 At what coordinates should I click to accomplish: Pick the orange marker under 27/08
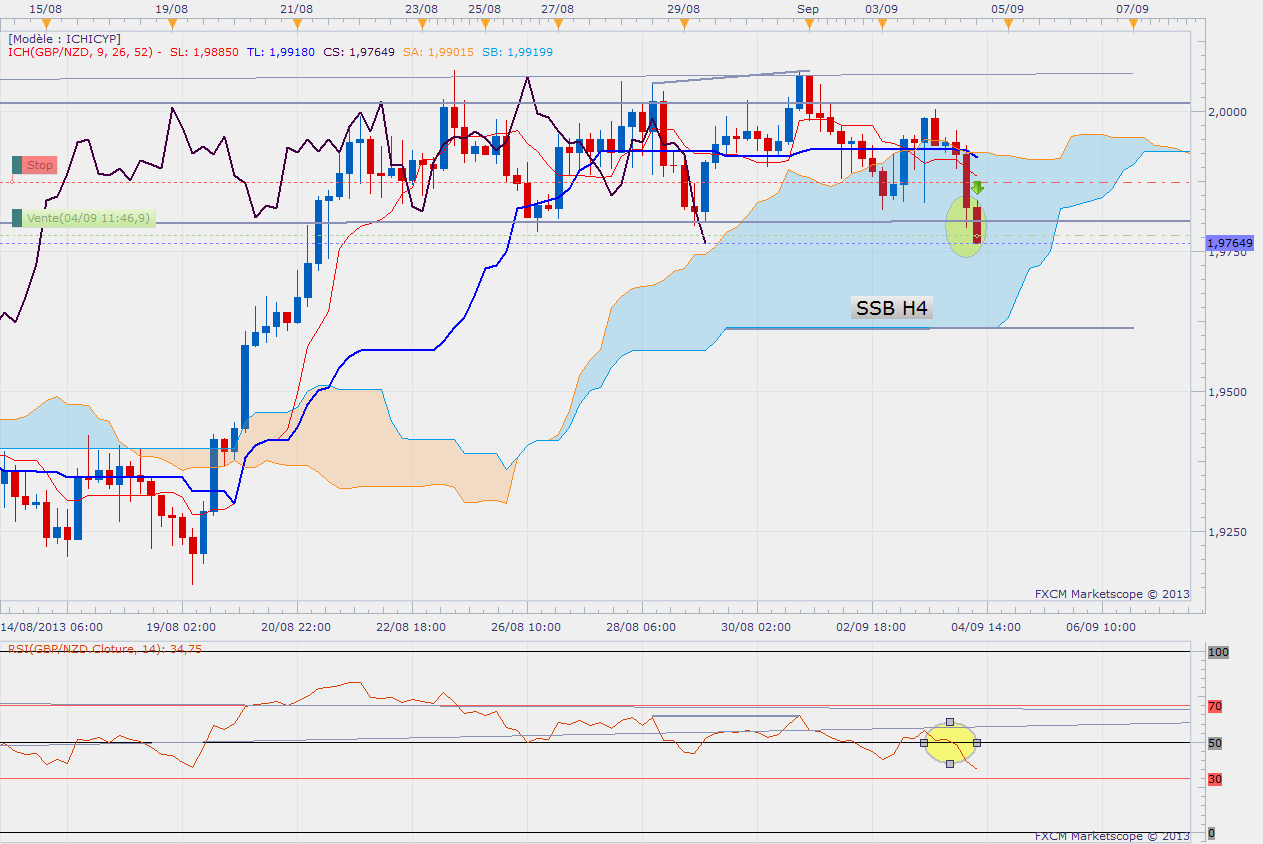pyautogui.click(x=557, y=22)
